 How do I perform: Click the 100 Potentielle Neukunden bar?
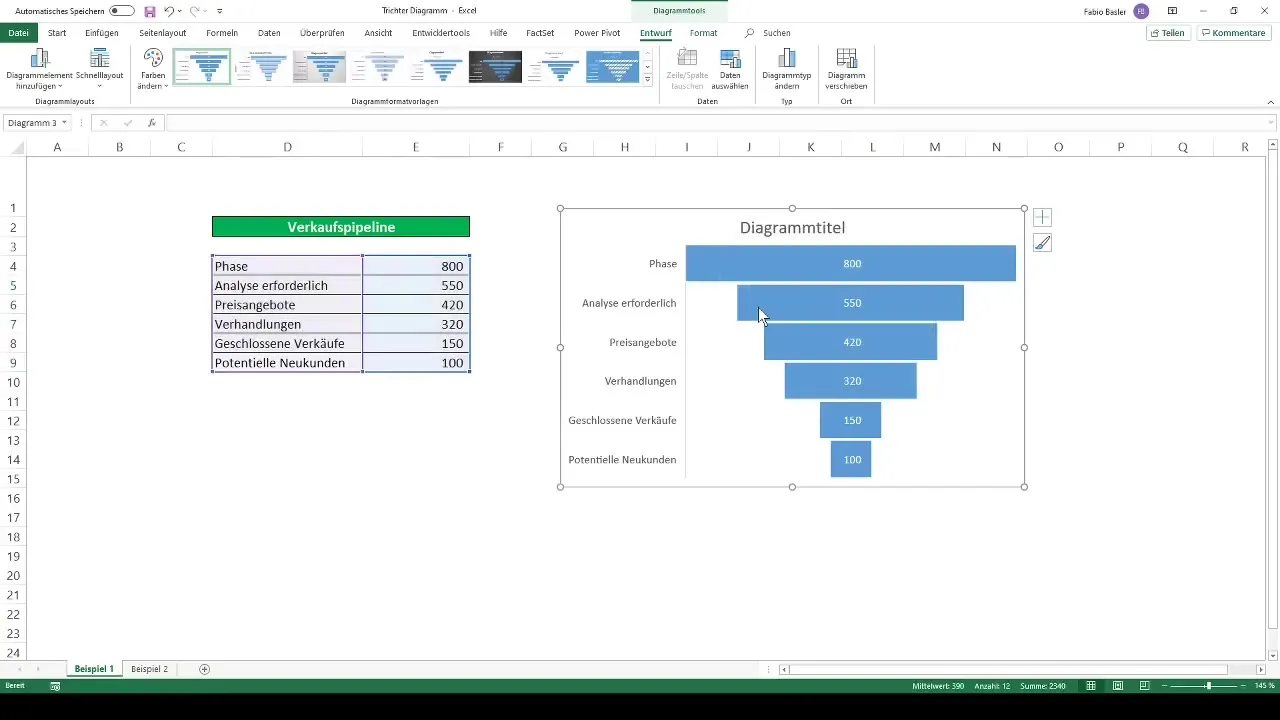[851, 459]
